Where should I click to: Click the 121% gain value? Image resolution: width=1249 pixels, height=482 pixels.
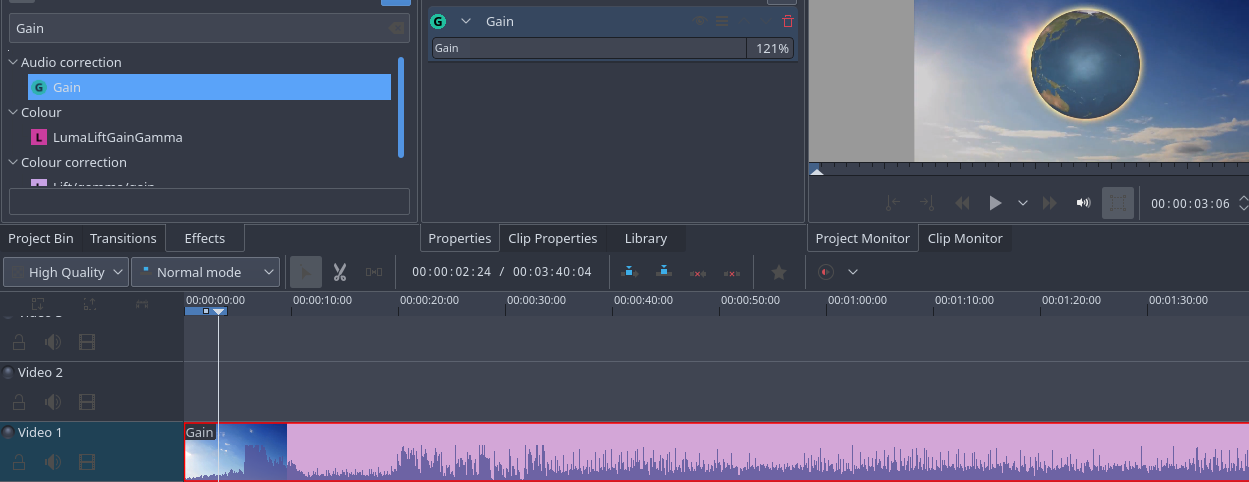point(771,48)
